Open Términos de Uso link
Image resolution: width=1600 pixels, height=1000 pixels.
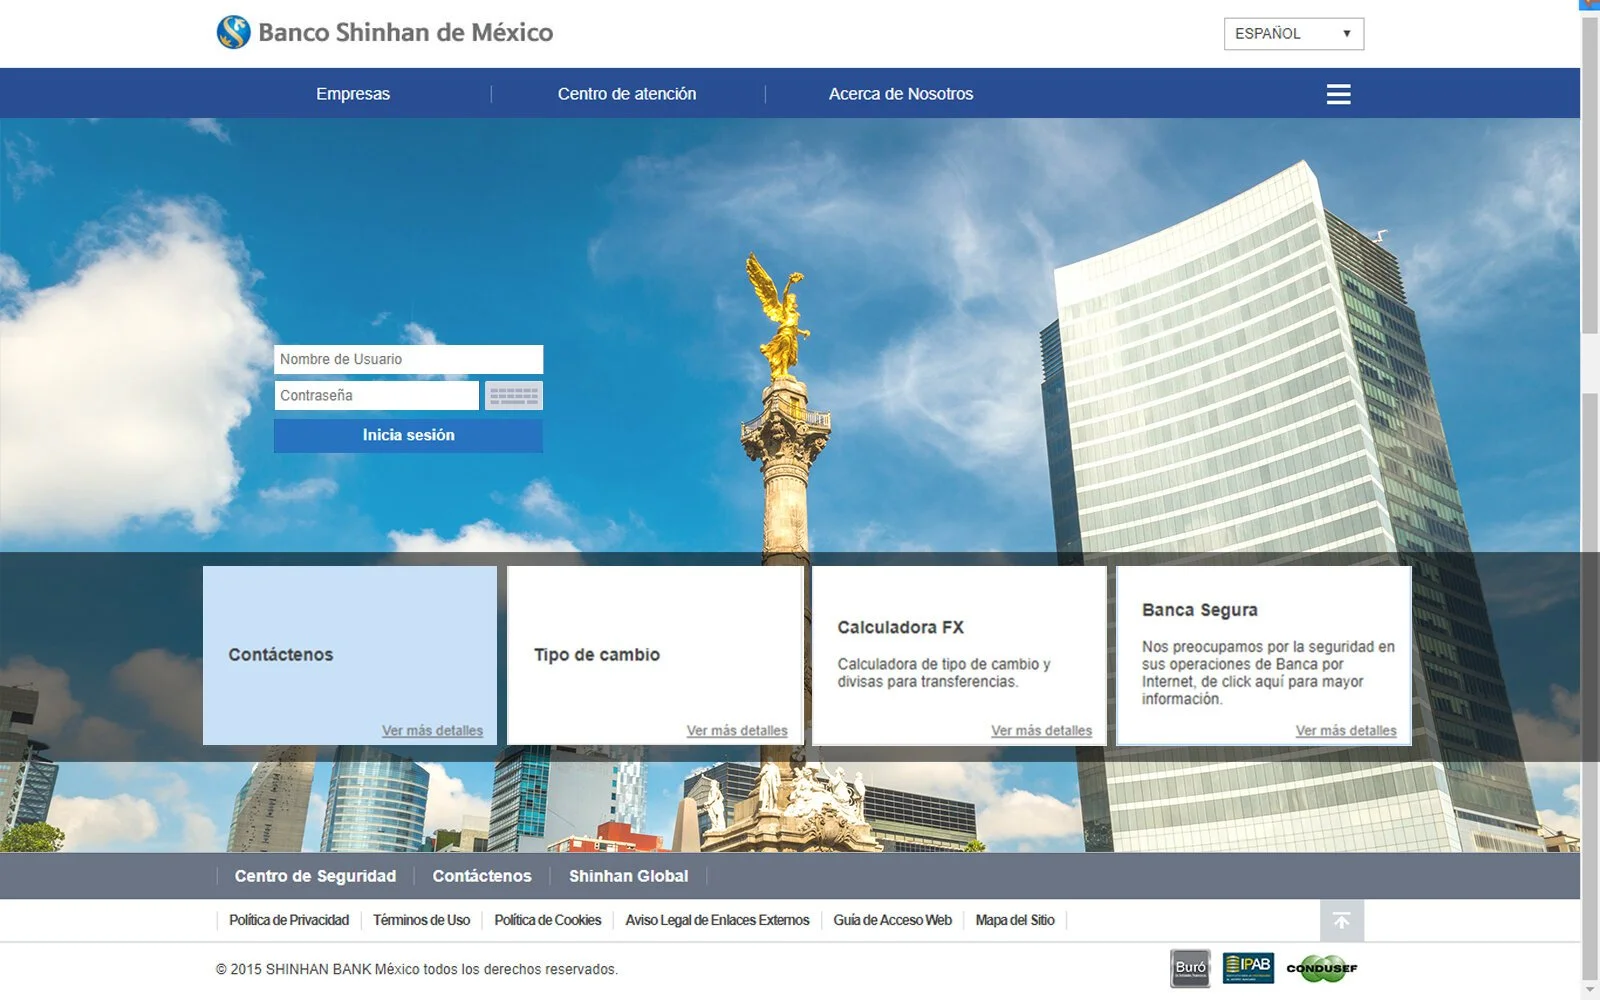(421, 920)
